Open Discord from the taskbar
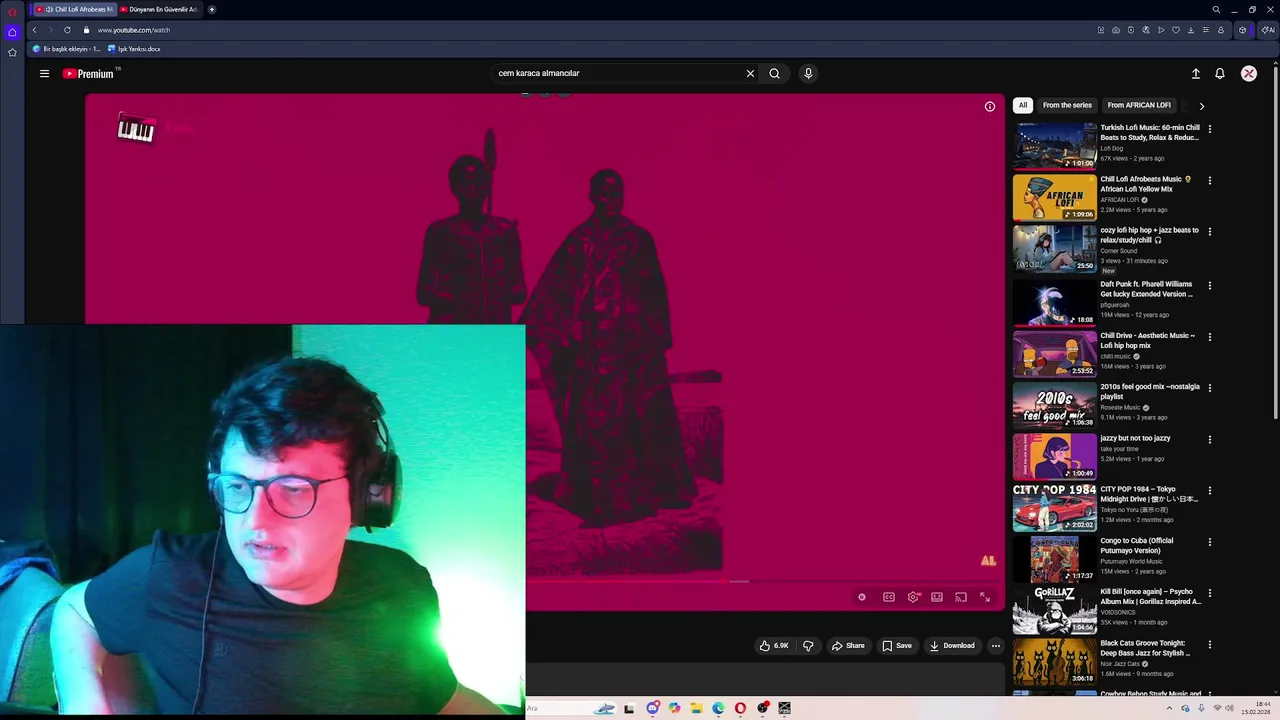Viewport: 1280px width, 720px height. pyautogui.click(x=652, y=708)
